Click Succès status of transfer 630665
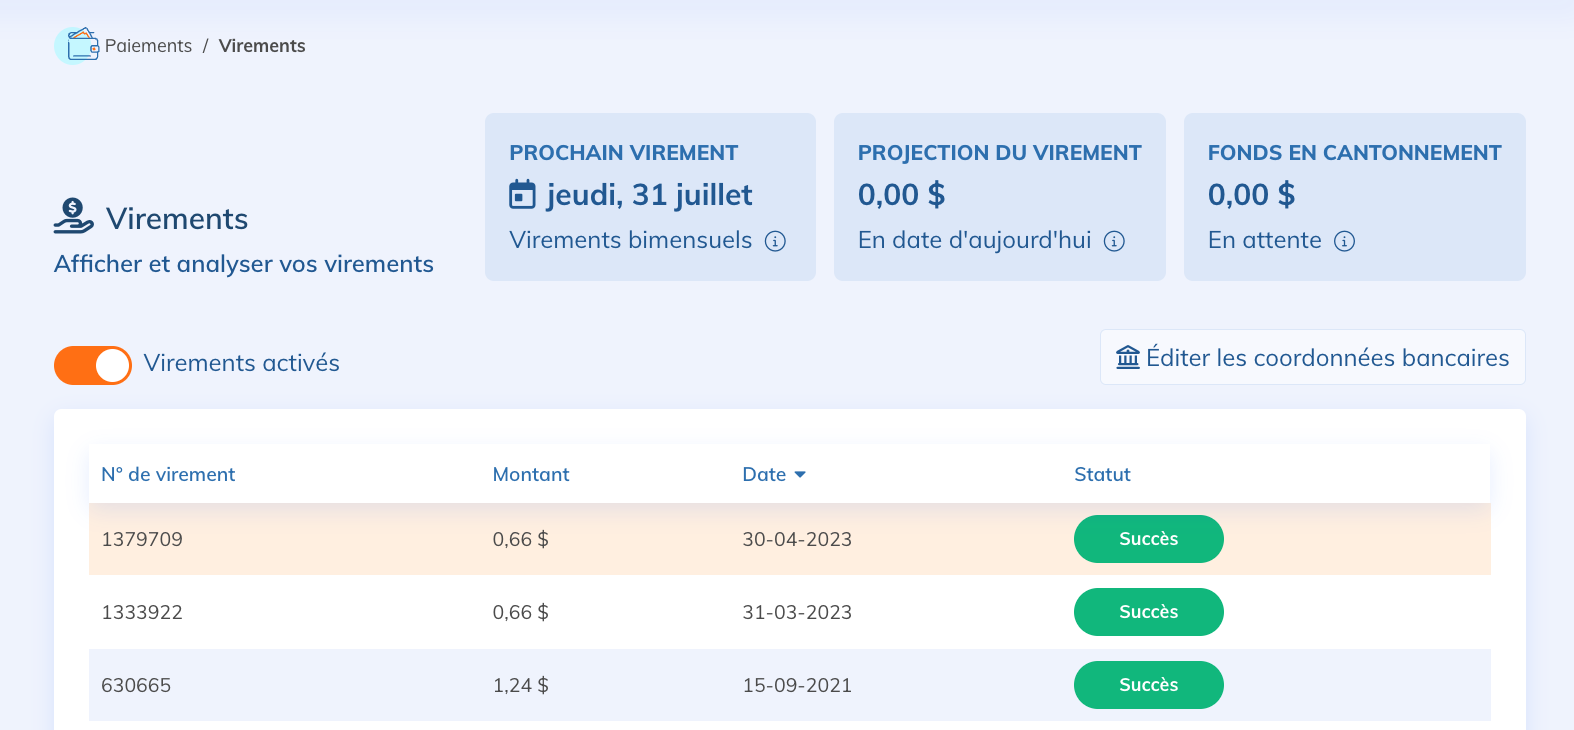 tap(1148, 685)
